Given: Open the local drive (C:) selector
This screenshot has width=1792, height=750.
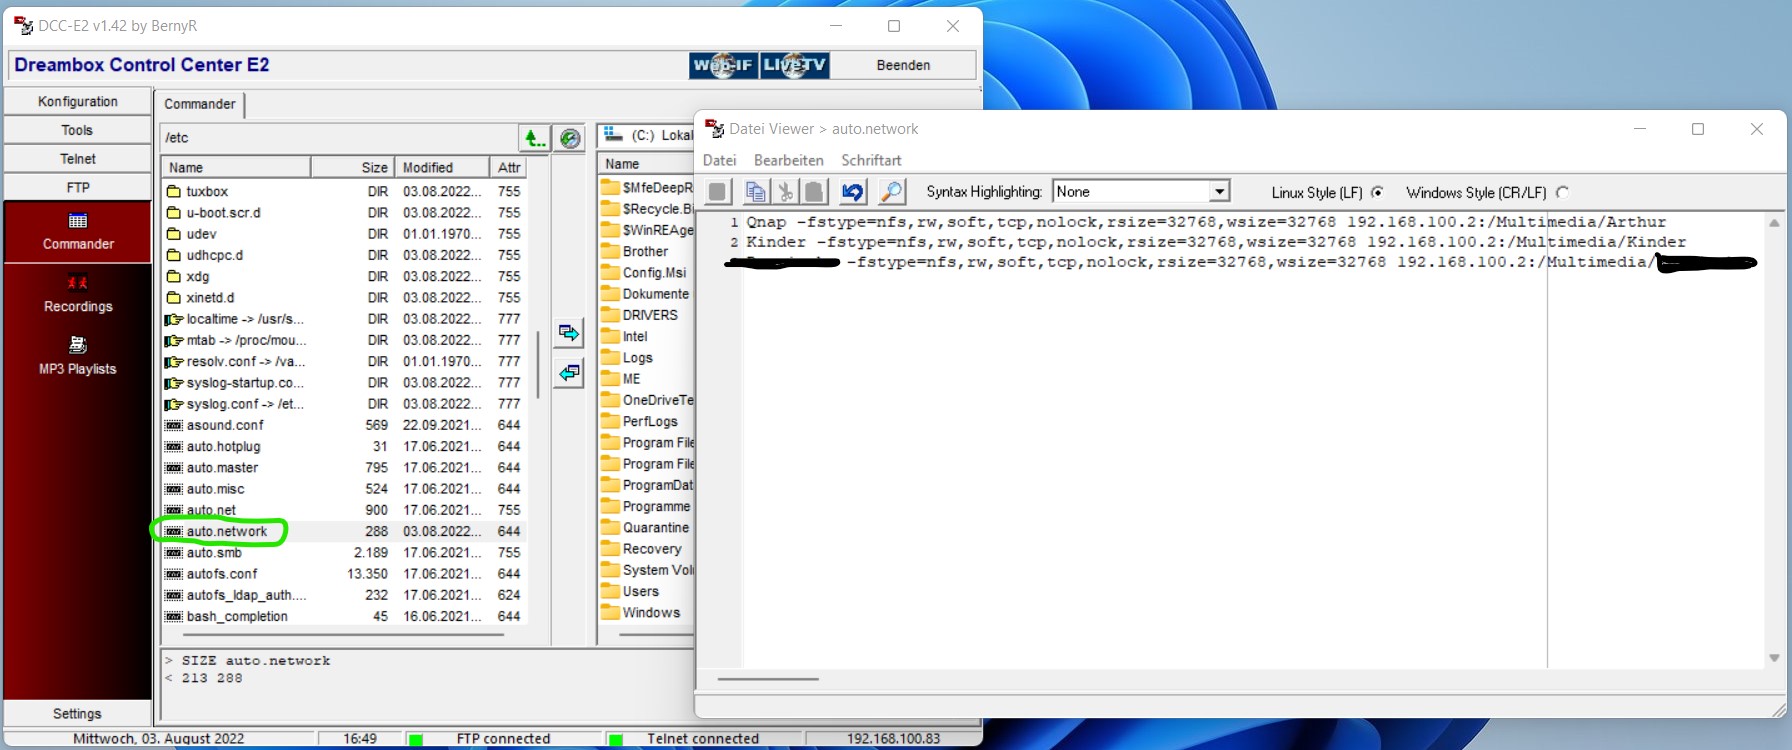Looking at the screenshot, I should 646,136.
